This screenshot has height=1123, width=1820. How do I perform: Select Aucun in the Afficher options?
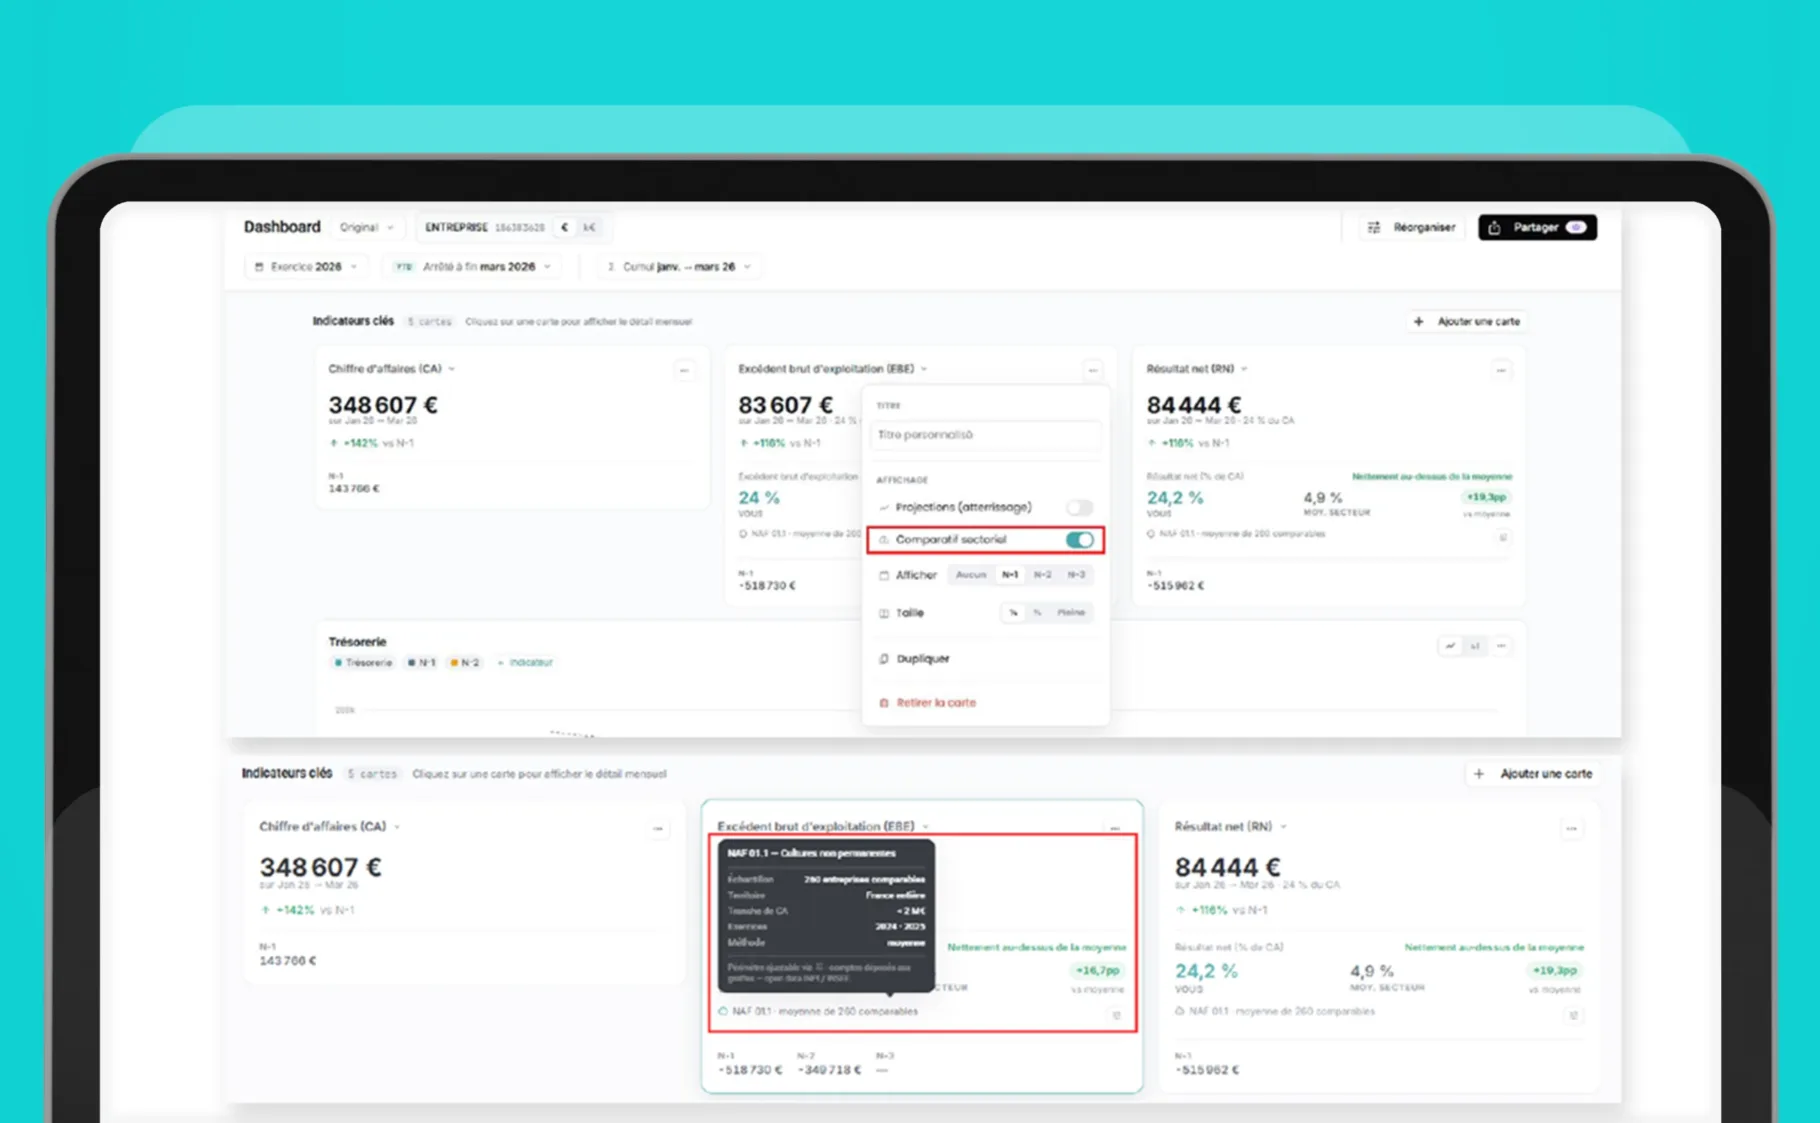pyautogui.click(x=970, y=575)
